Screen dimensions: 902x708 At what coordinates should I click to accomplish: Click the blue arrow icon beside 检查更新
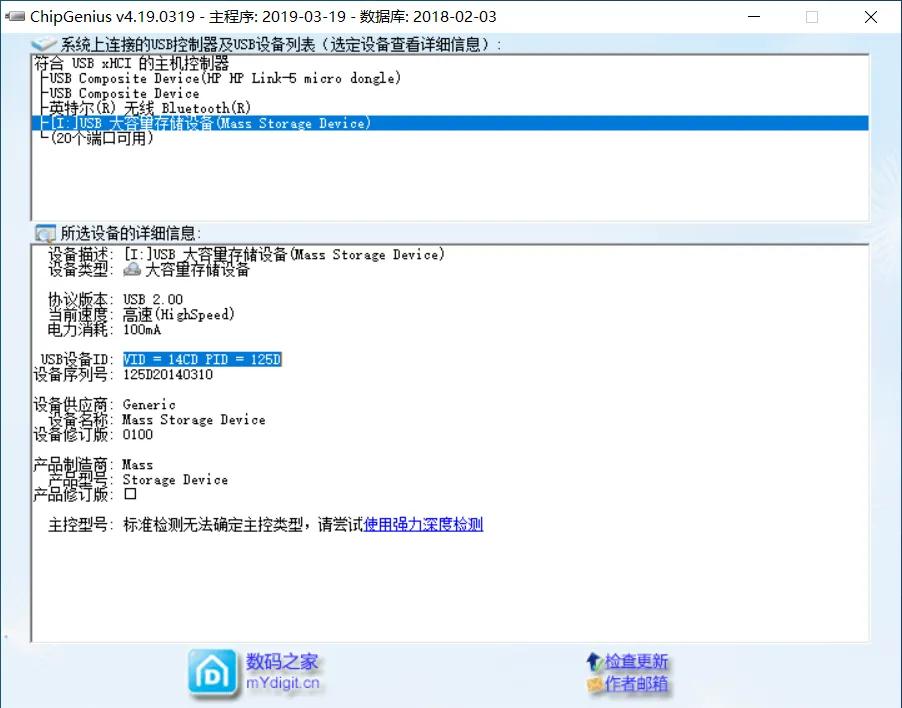tap(593, 661)
